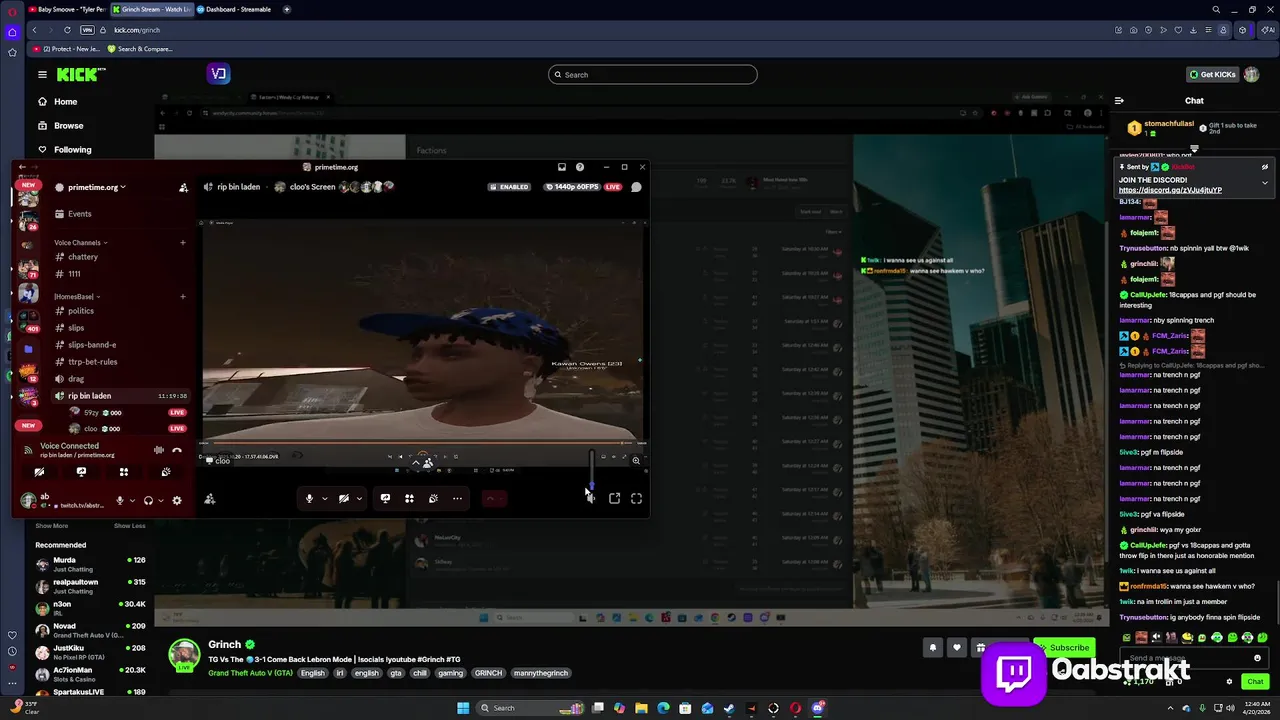Enter fullscreen in Discord stream view
The width and height of the screenshot is (1280, 720).
(636, 498)
